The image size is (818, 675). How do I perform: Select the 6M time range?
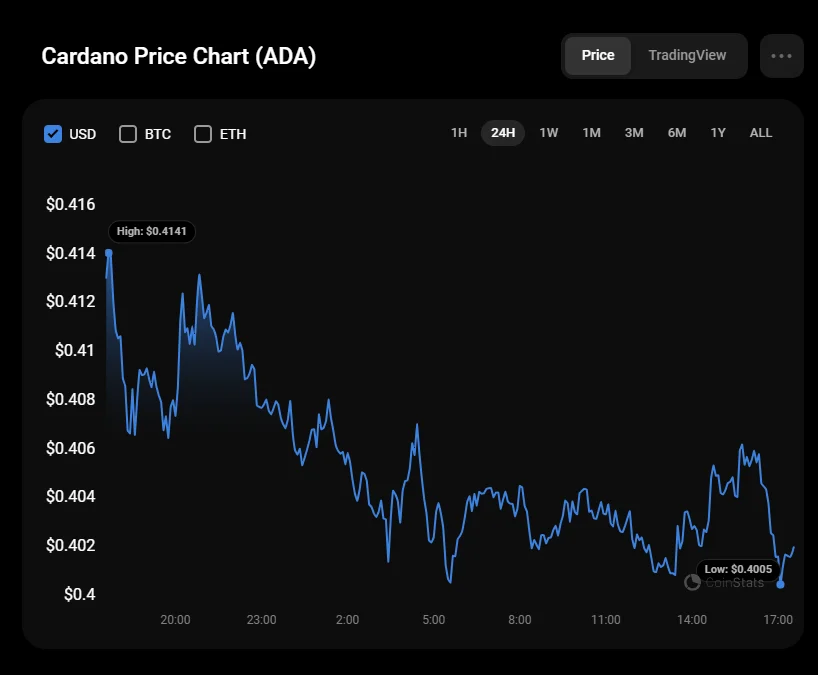677,133
